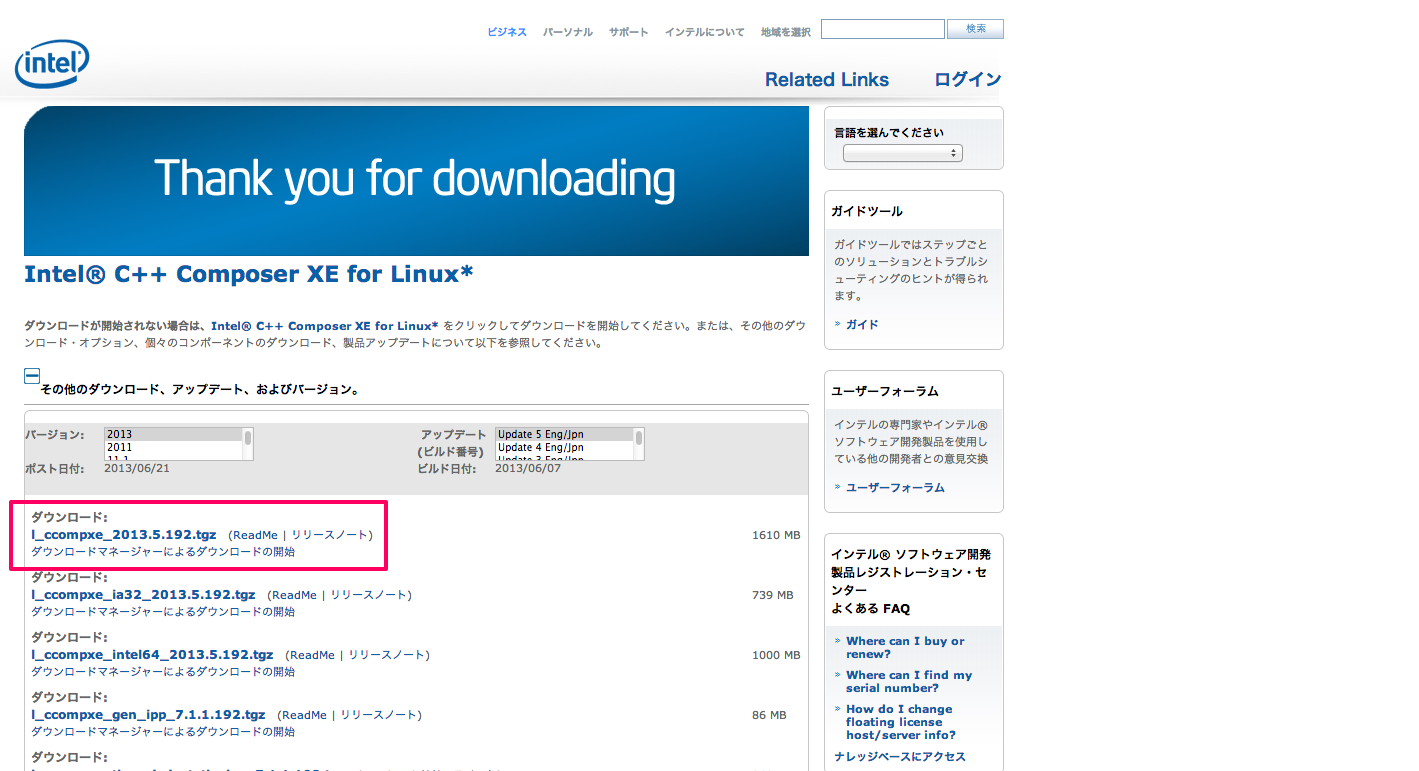Screen dimensions: 1419x771
Task: Click the 検索 search button
Action: 975,29
